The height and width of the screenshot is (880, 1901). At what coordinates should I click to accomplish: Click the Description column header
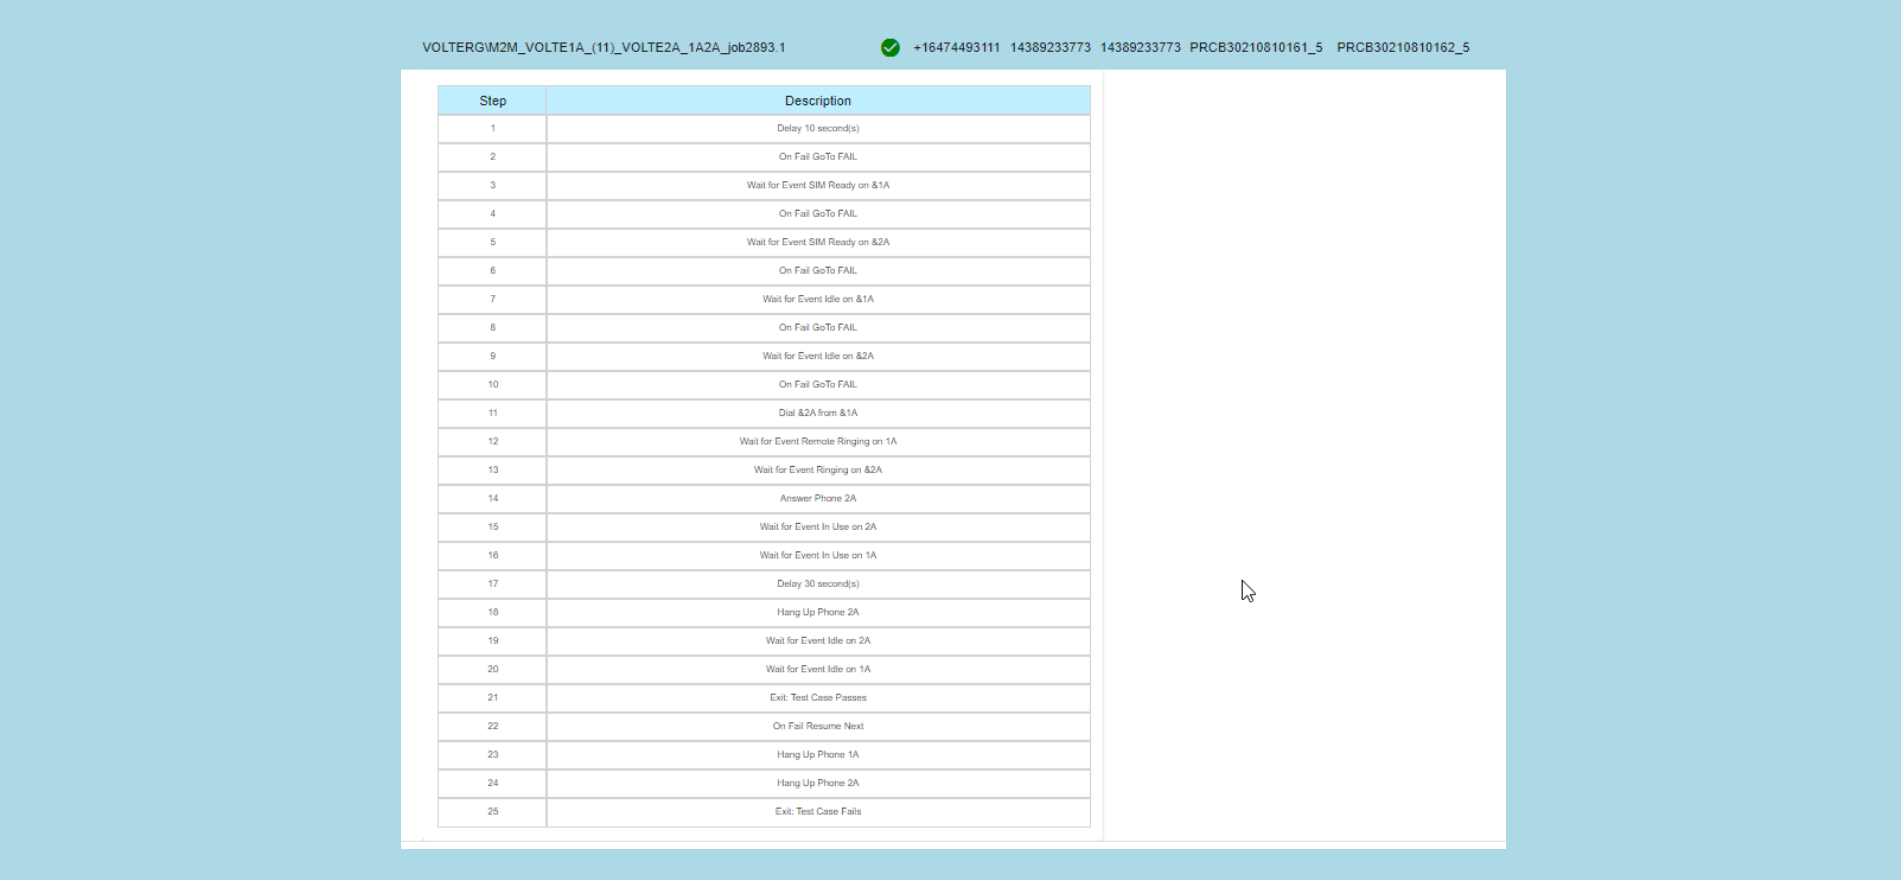(x=818, y=101)
